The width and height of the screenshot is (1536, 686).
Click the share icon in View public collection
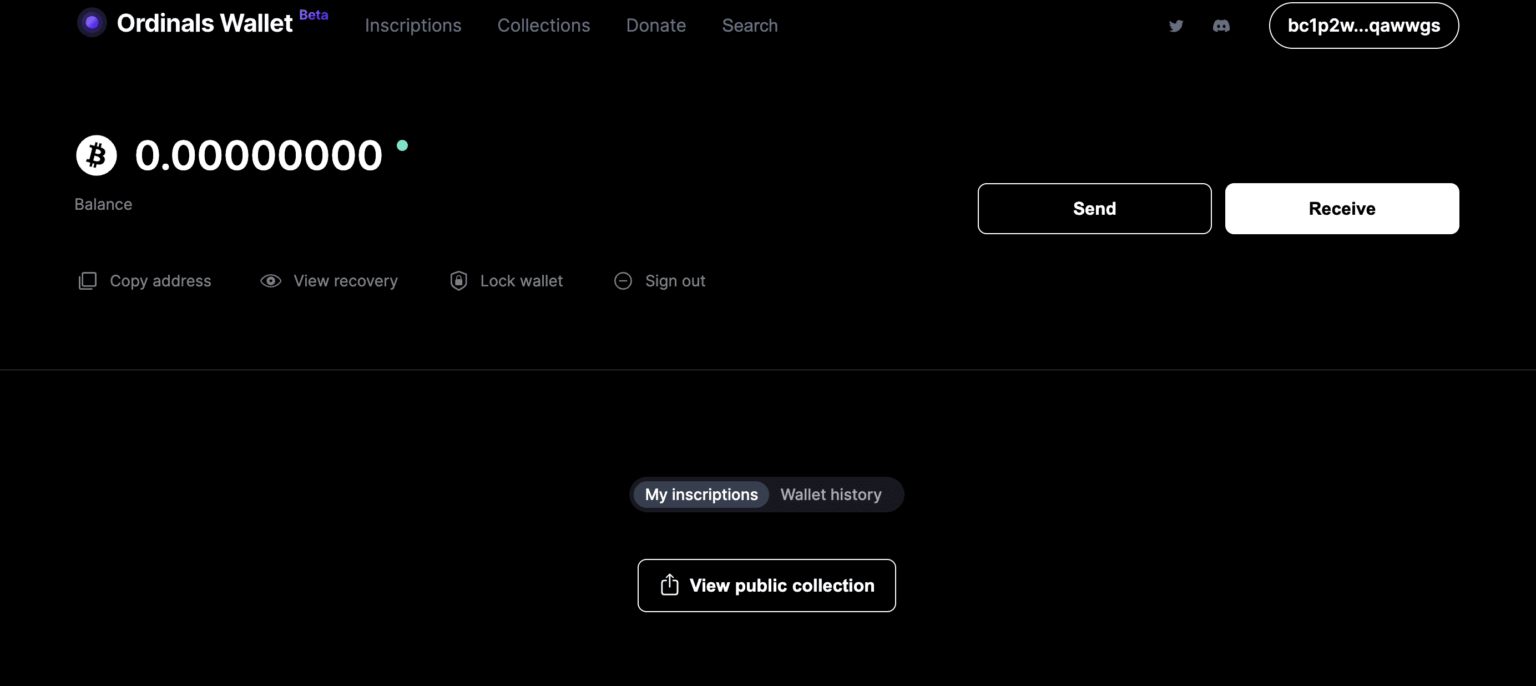[669, 585]
